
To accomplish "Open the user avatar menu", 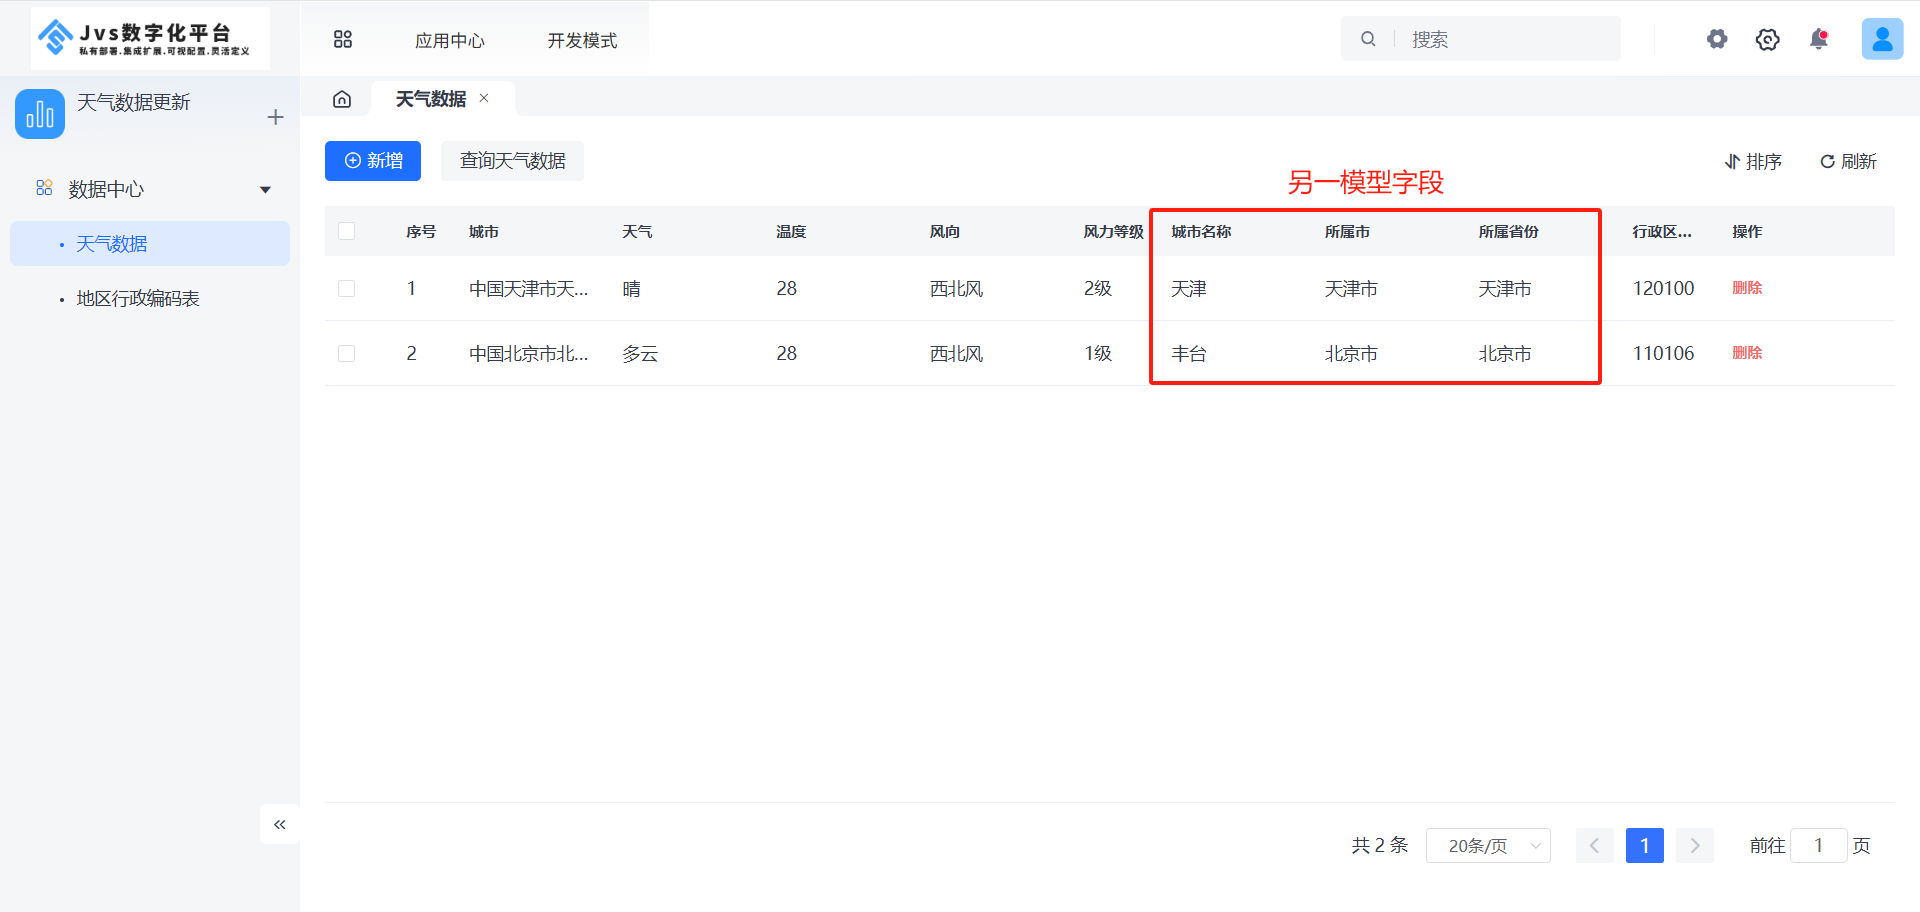I will click(x=1882, y=39).
